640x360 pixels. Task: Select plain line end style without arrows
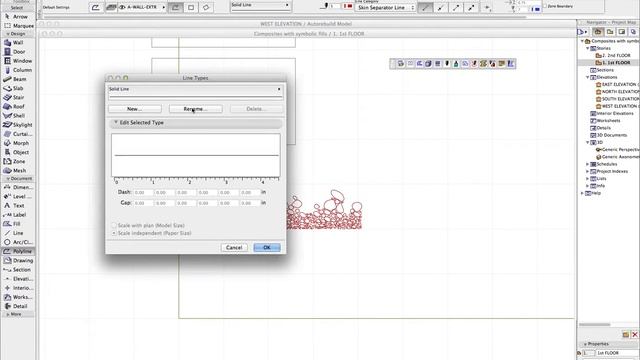(x=425, y=7)
